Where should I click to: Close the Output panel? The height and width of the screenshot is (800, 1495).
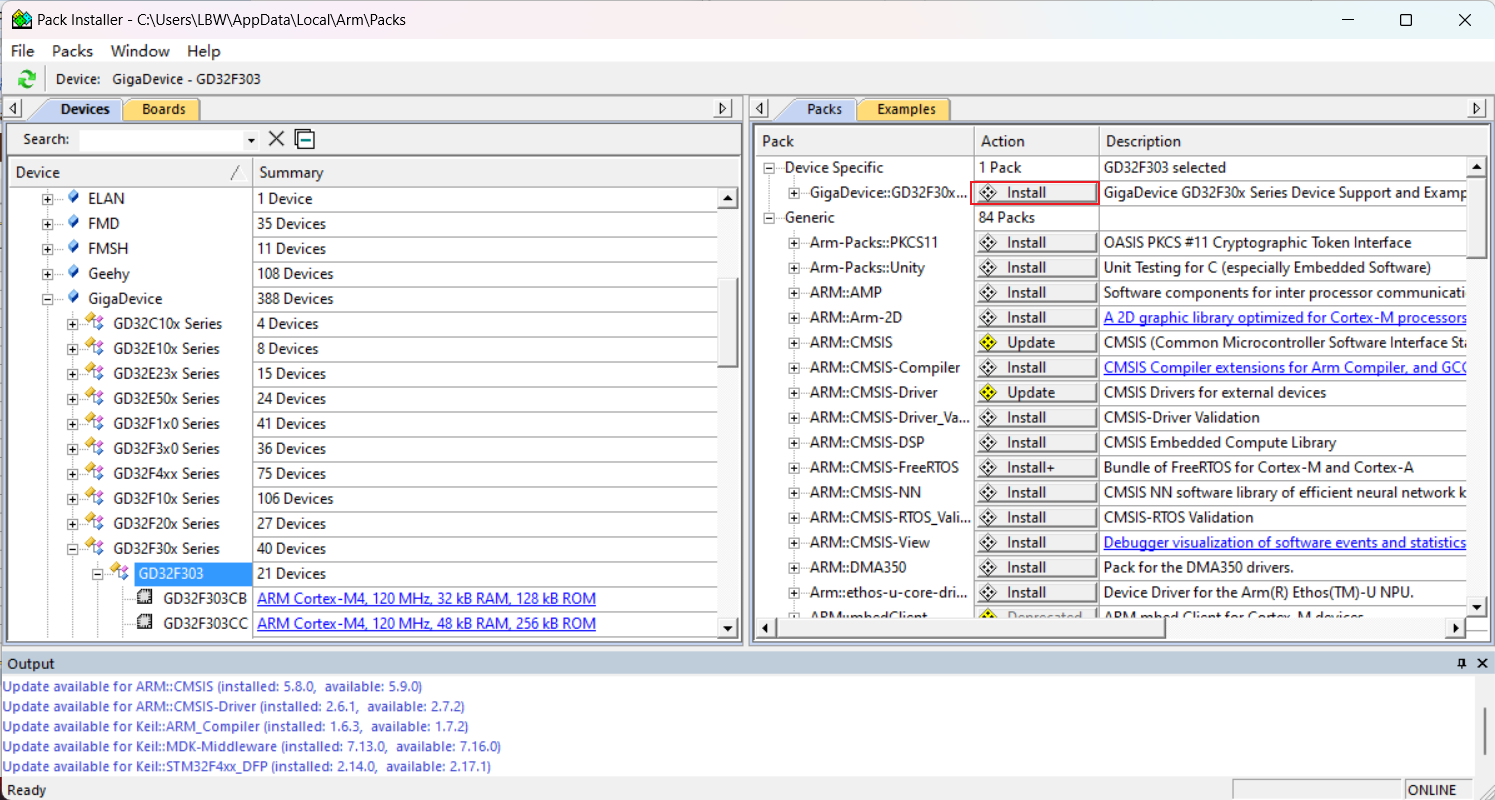(1482, 664)
